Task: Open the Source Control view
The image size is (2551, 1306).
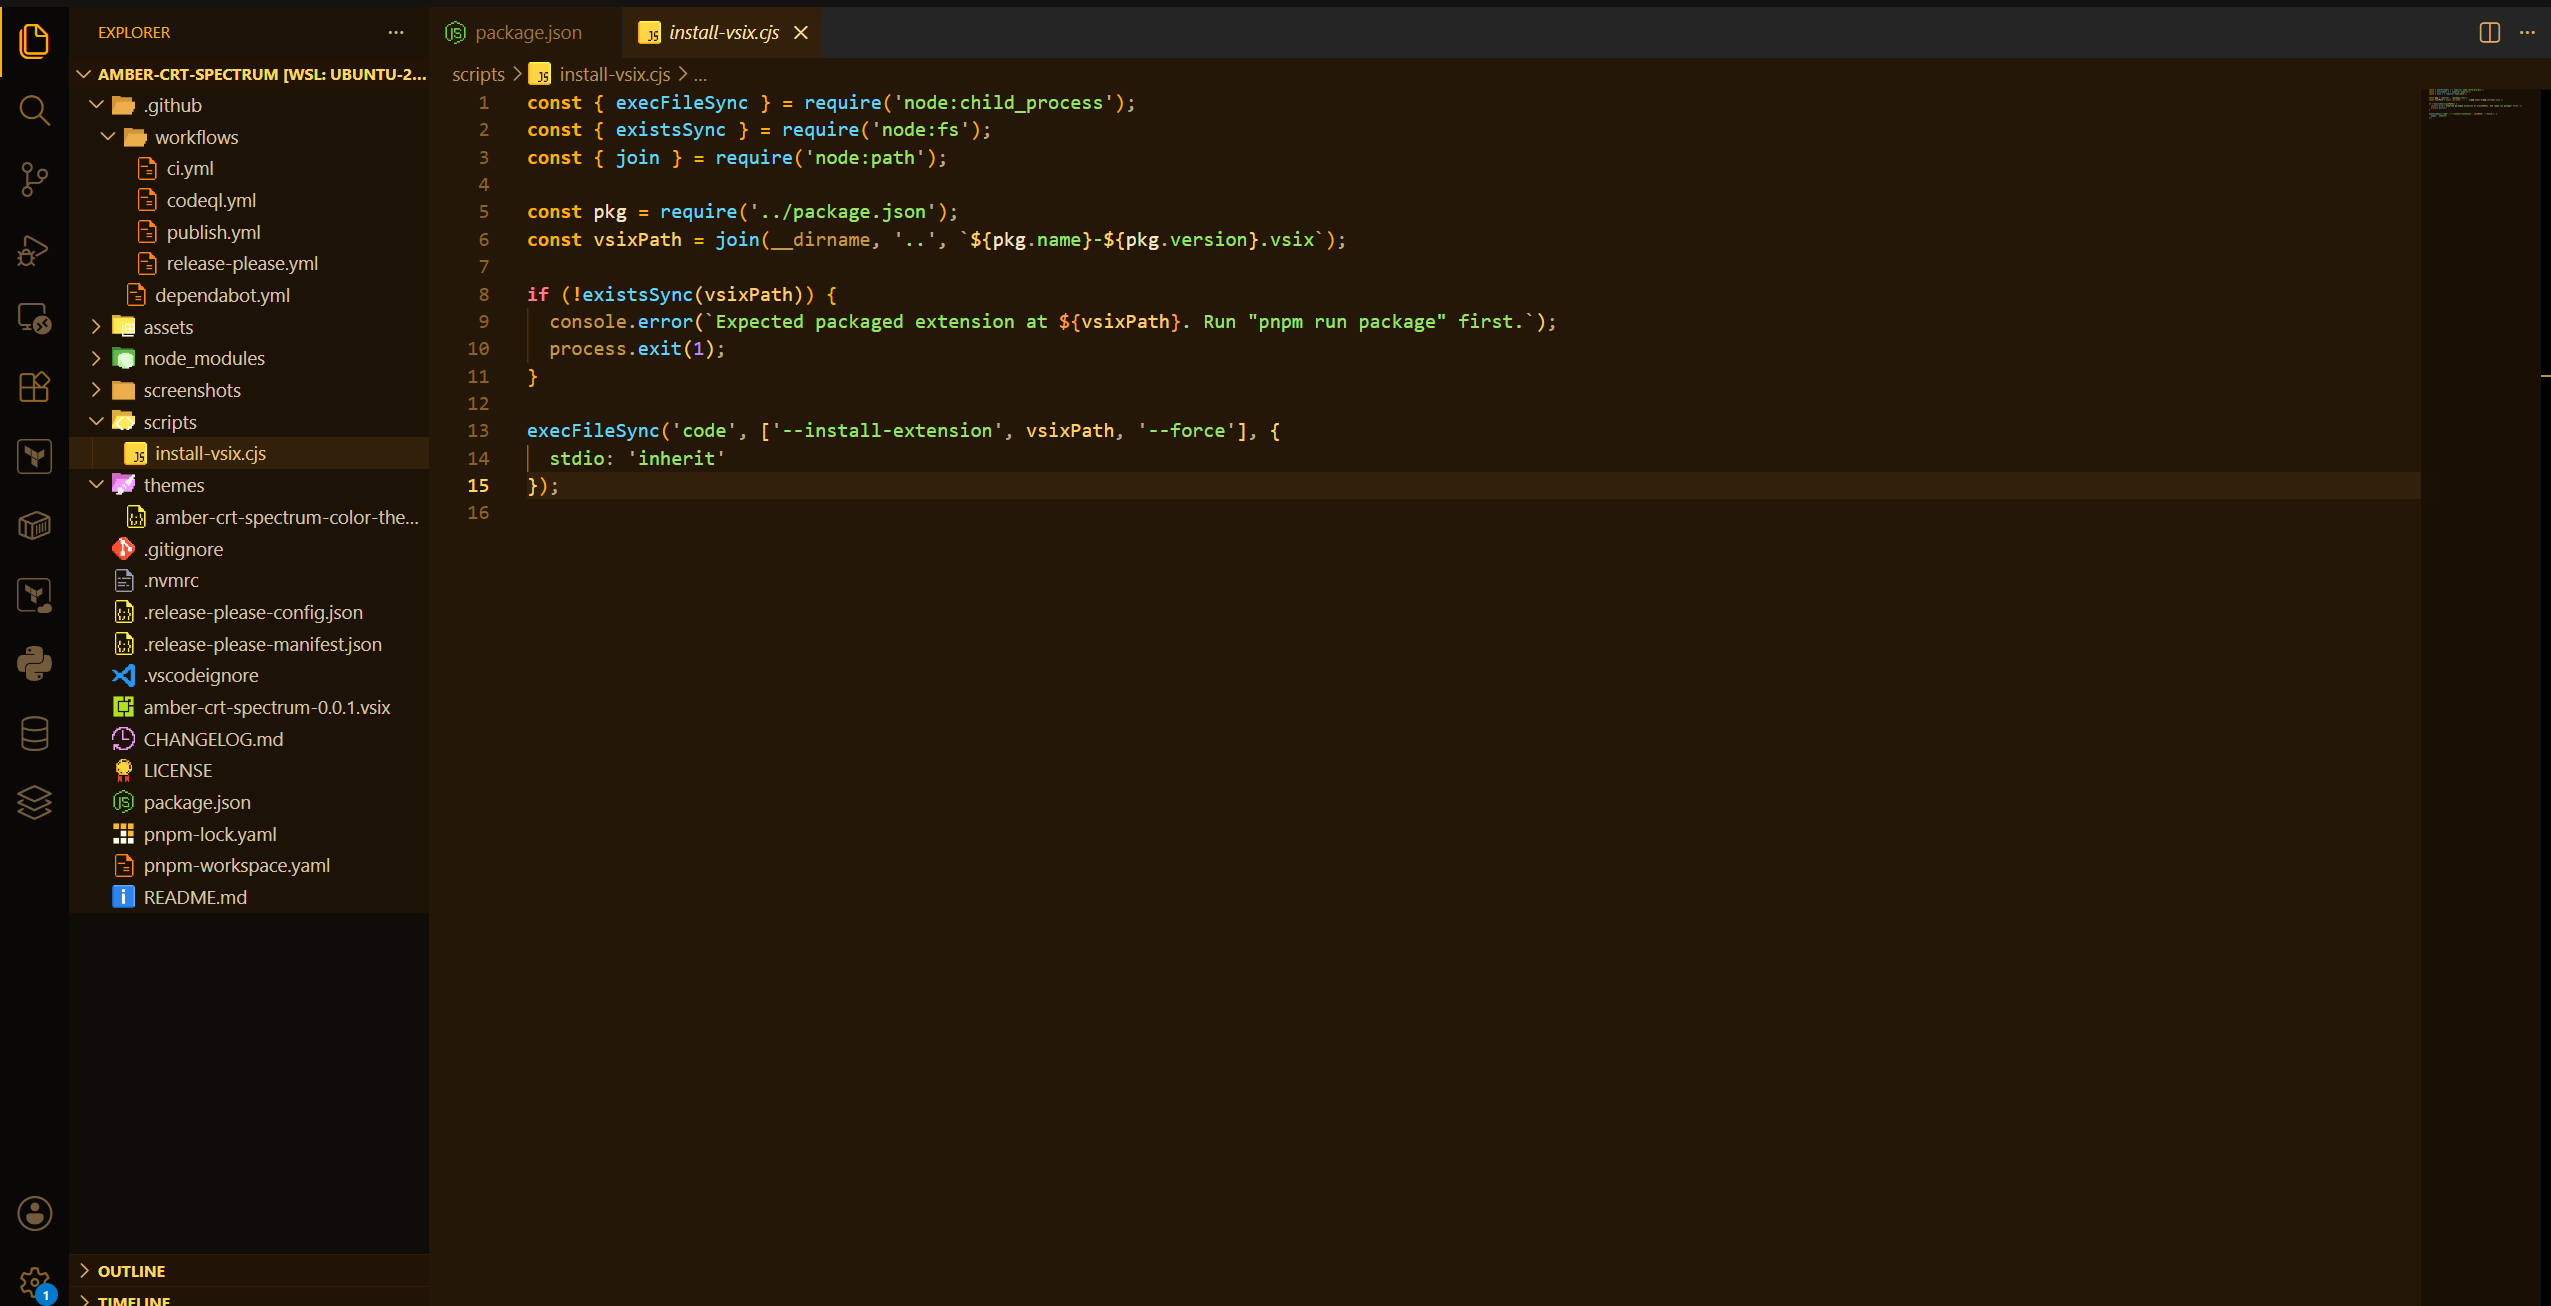Action: (x=34, y=179)
